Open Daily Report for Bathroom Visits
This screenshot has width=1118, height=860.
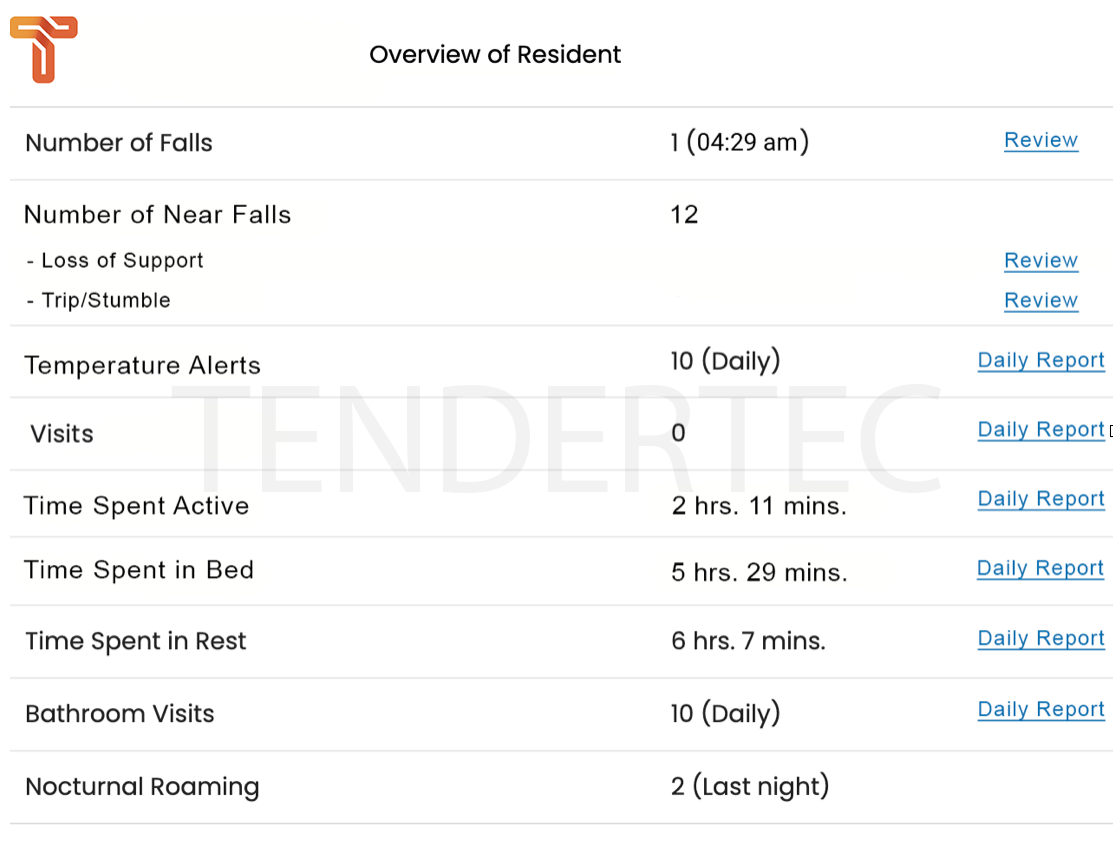coord(1041,709)
